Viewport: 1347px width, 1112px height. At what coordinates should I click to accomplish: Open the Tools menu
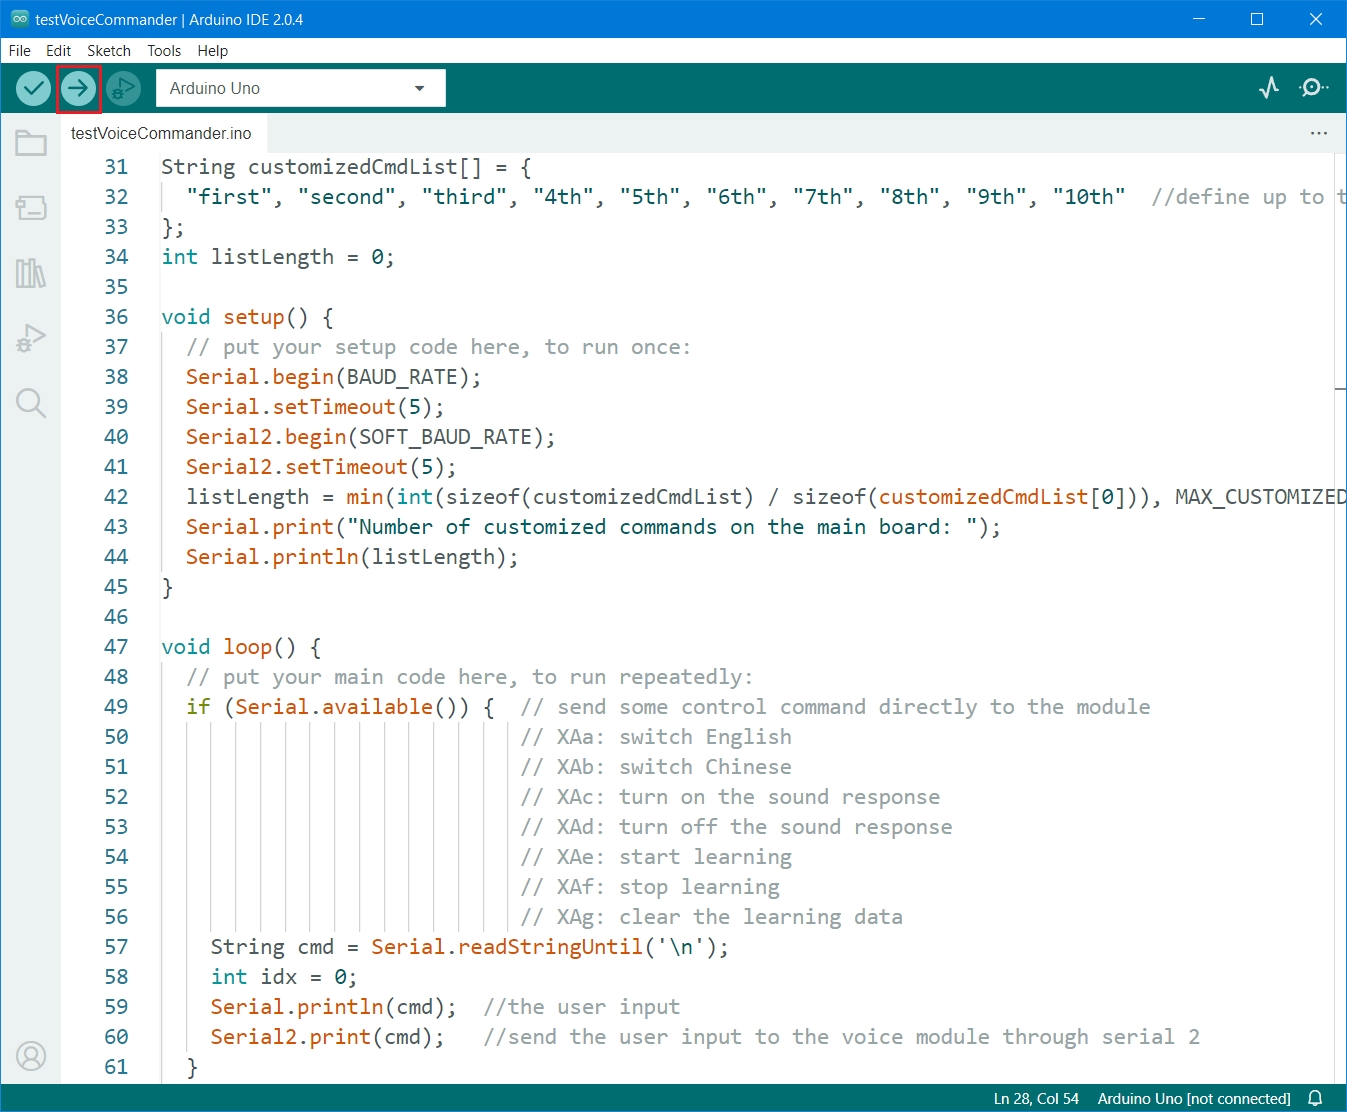pyautogui.click(x=164, y=51)
